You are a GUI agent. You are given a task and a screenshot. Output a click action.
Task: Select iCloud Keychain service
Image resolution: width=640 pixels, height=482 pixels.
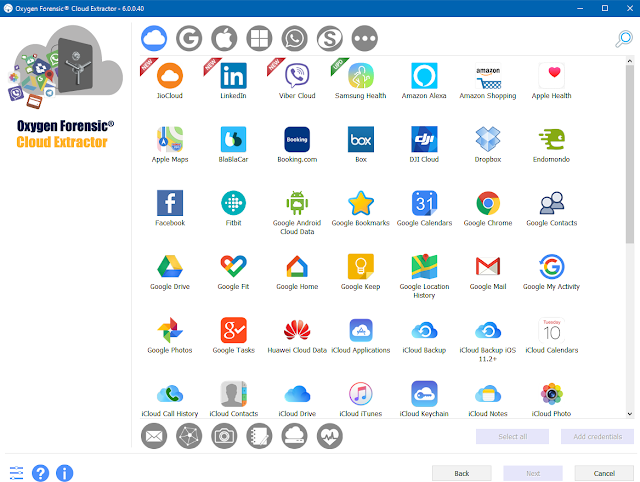[424, 399]
